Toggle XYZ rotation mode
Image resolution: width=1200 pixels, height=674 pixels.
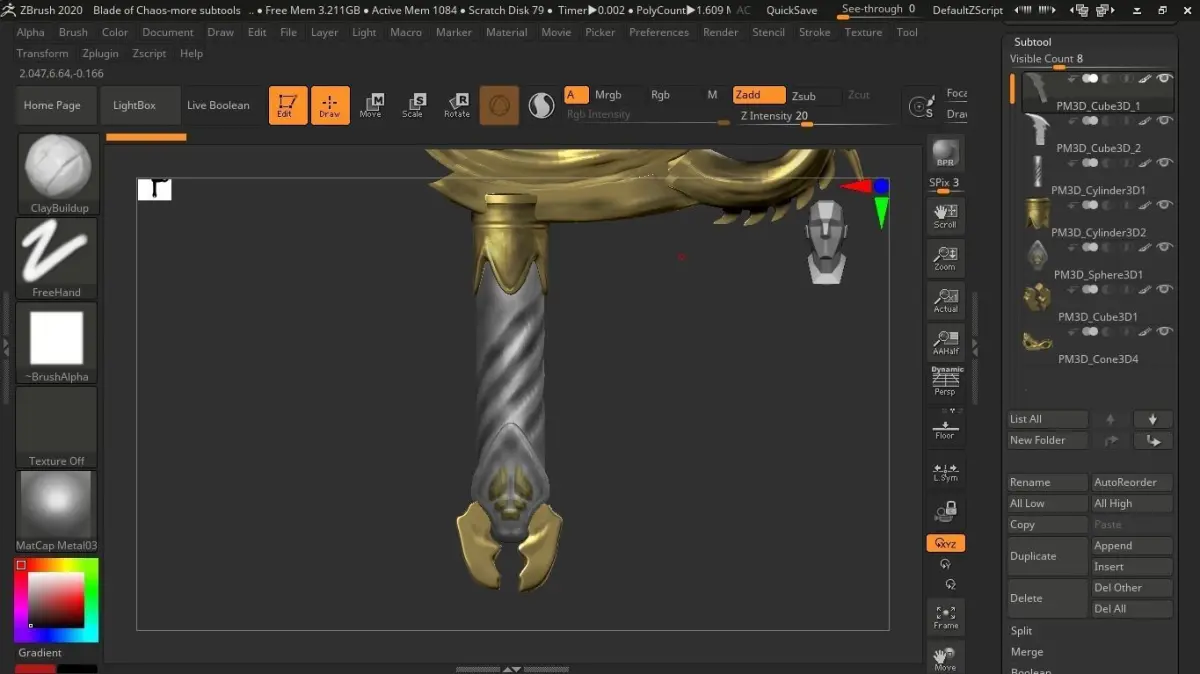(x=945, y=543)
